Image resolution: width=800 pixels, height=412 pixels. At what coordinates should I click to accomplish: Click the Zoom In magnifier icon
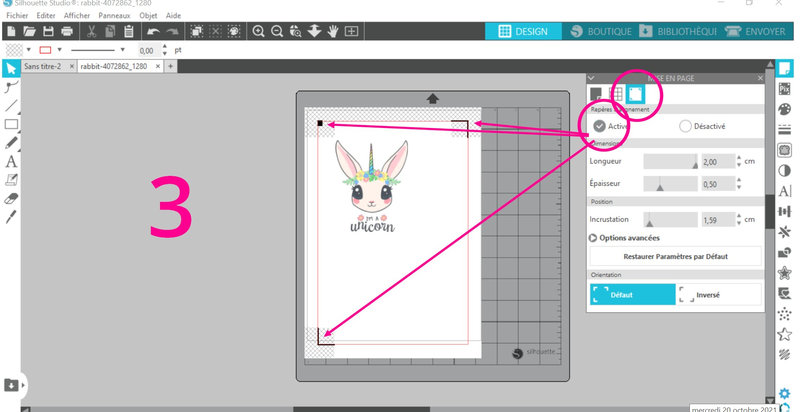(259, 32)
